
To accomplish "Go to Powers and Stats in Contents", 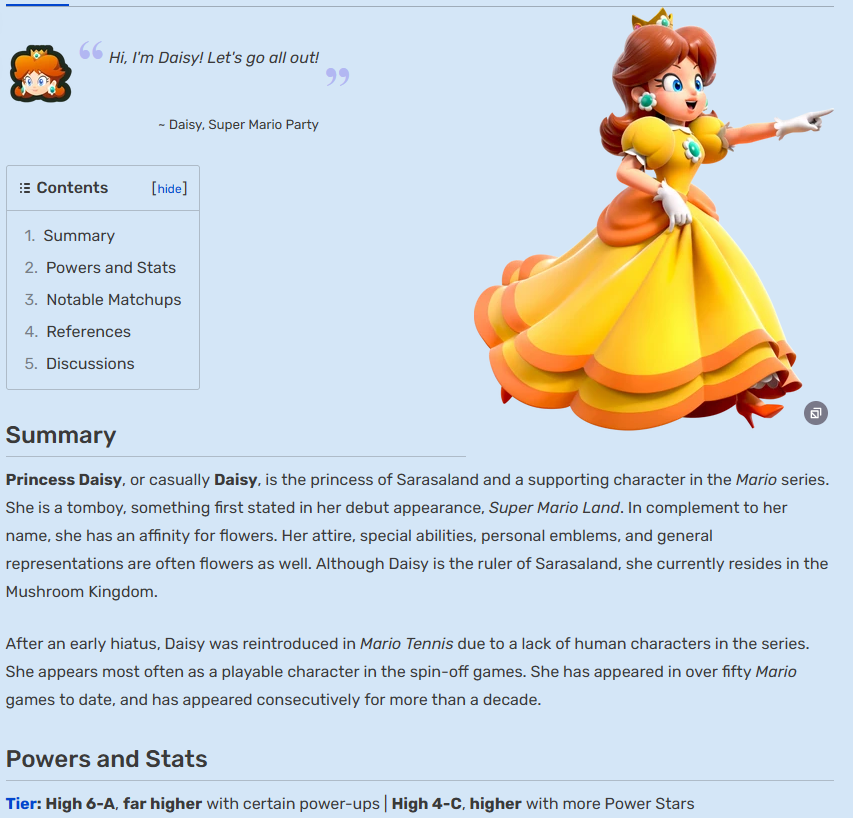I will 111,268.
